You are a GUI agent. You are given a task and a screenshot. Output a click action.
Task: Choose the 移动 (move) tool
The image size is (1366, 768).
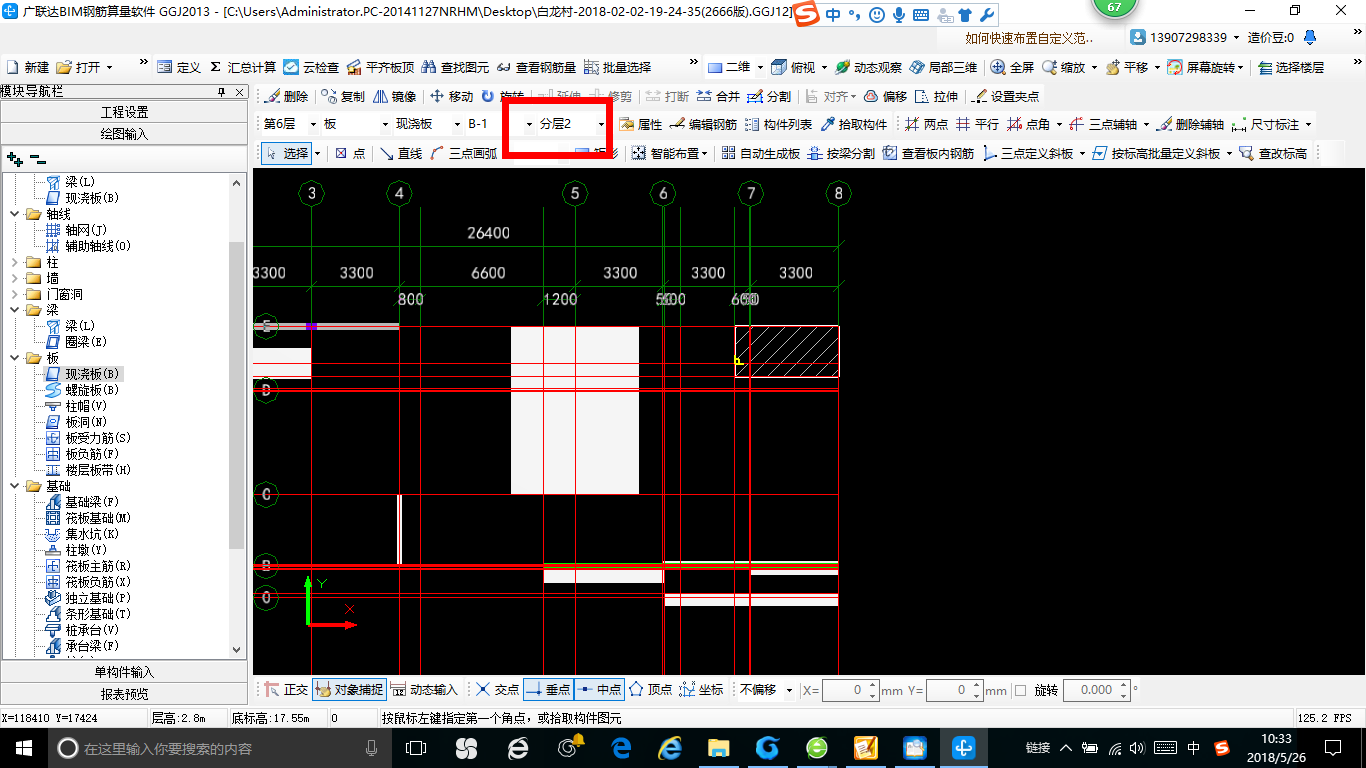click(x=452, y=97)
